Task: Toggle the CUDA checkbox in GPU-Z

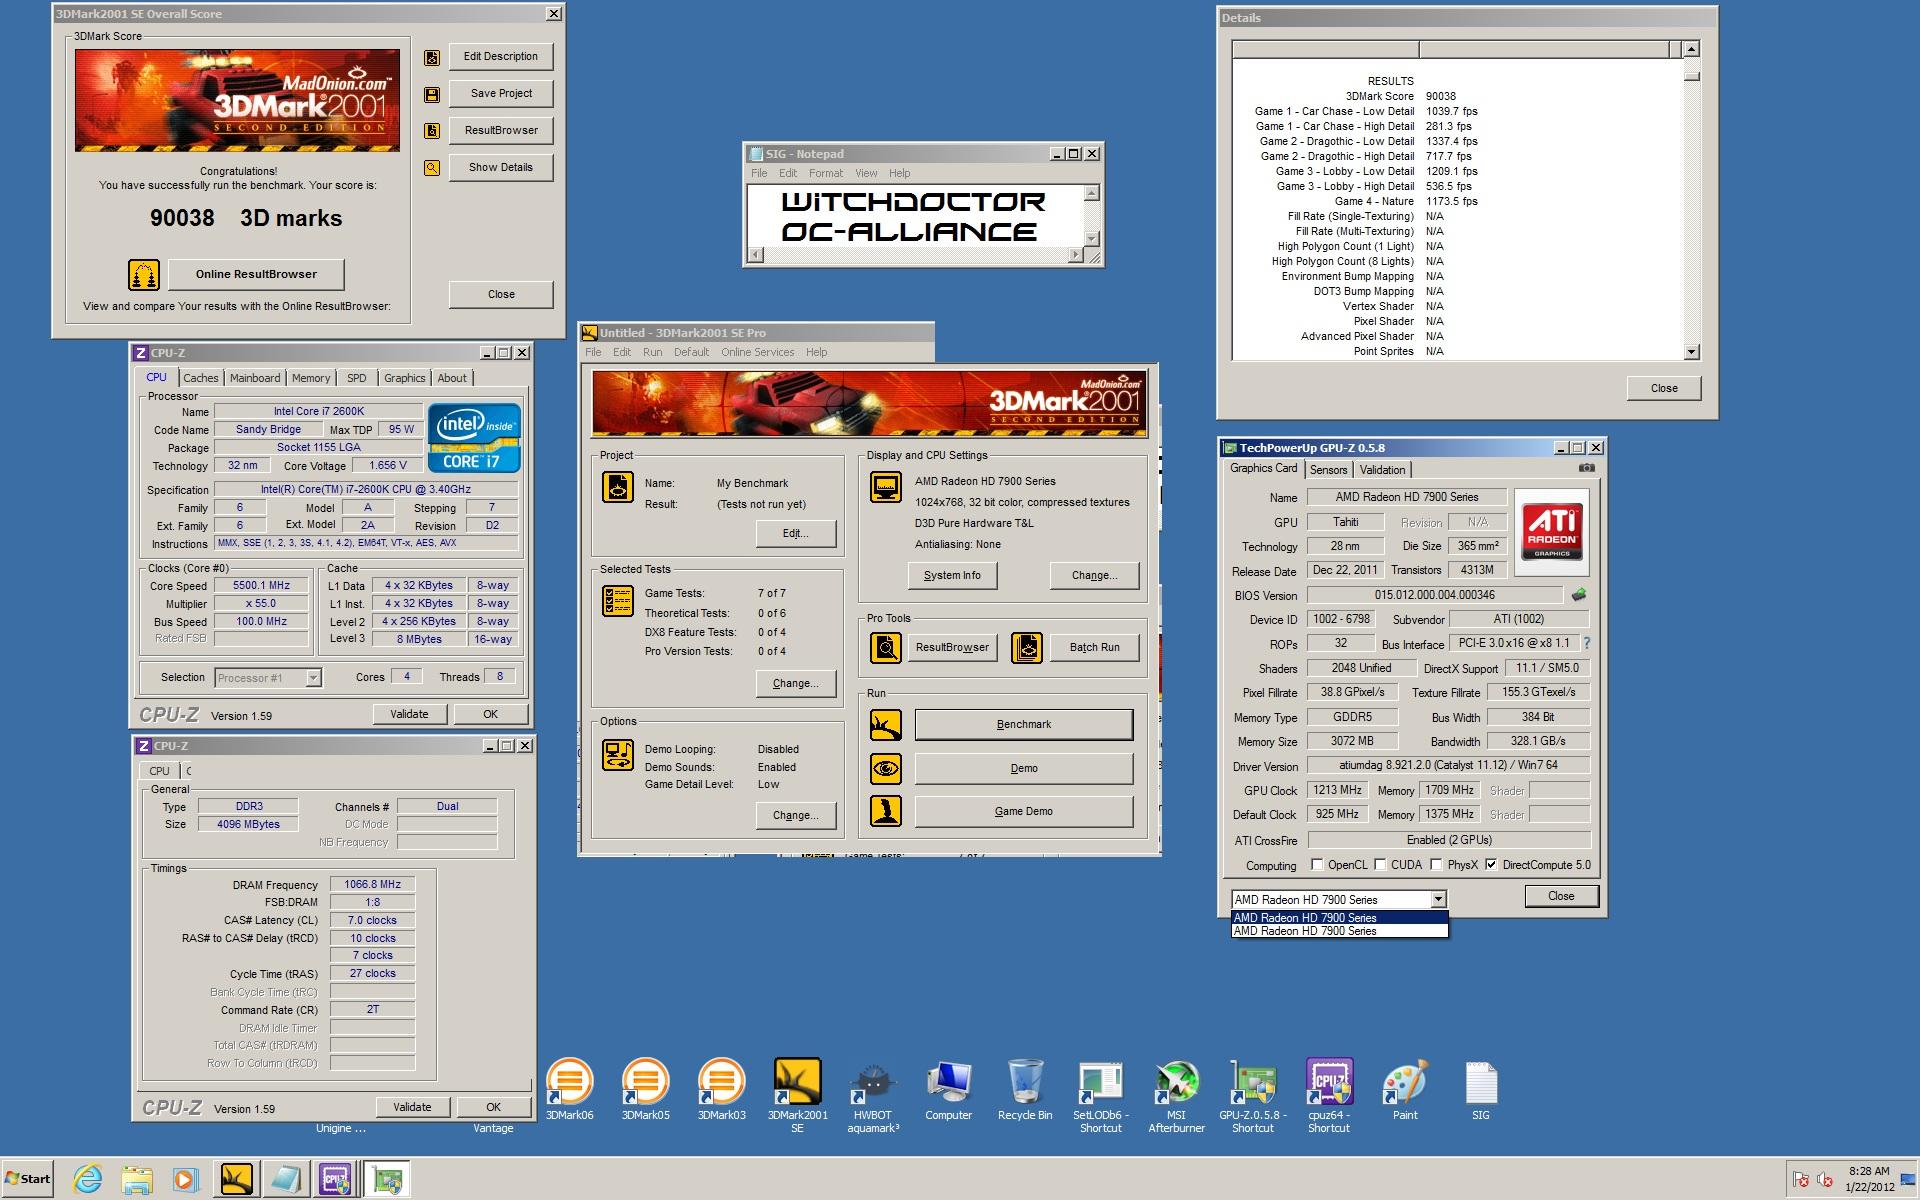Action: [1380, 865]
